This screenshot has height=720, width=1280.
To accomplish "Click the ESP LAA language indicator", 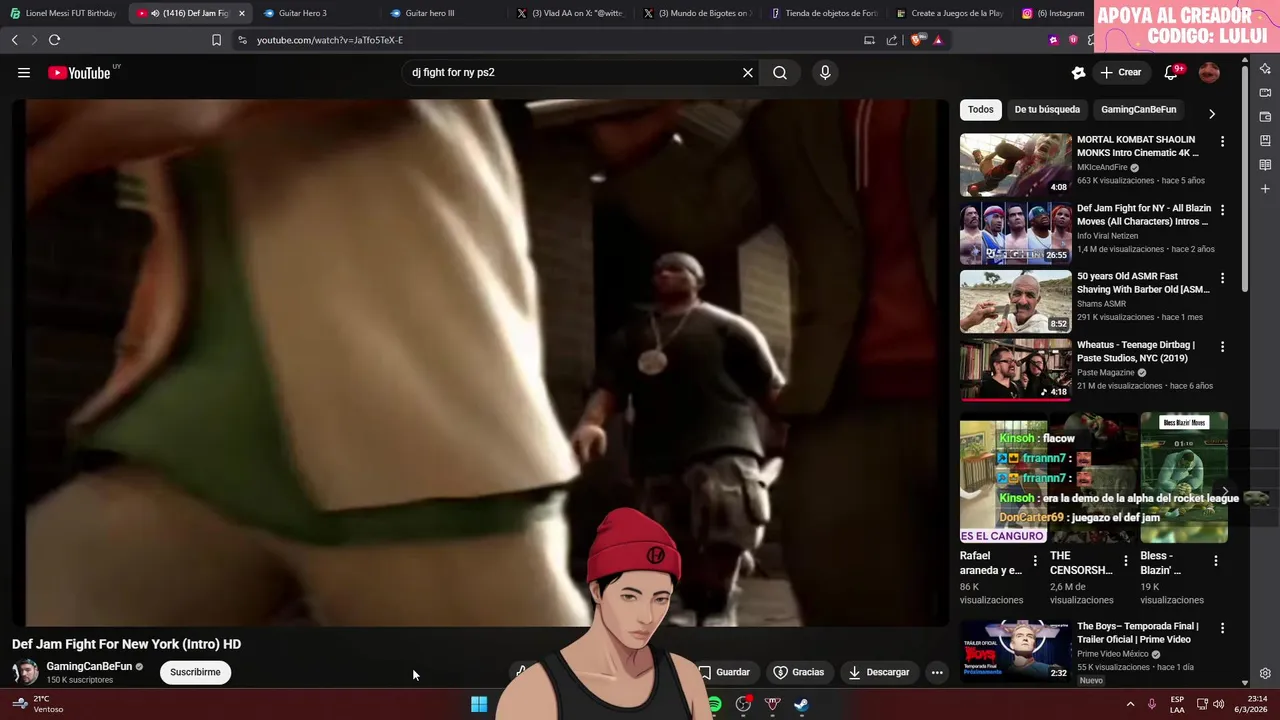I will [x=1177, y=704].
